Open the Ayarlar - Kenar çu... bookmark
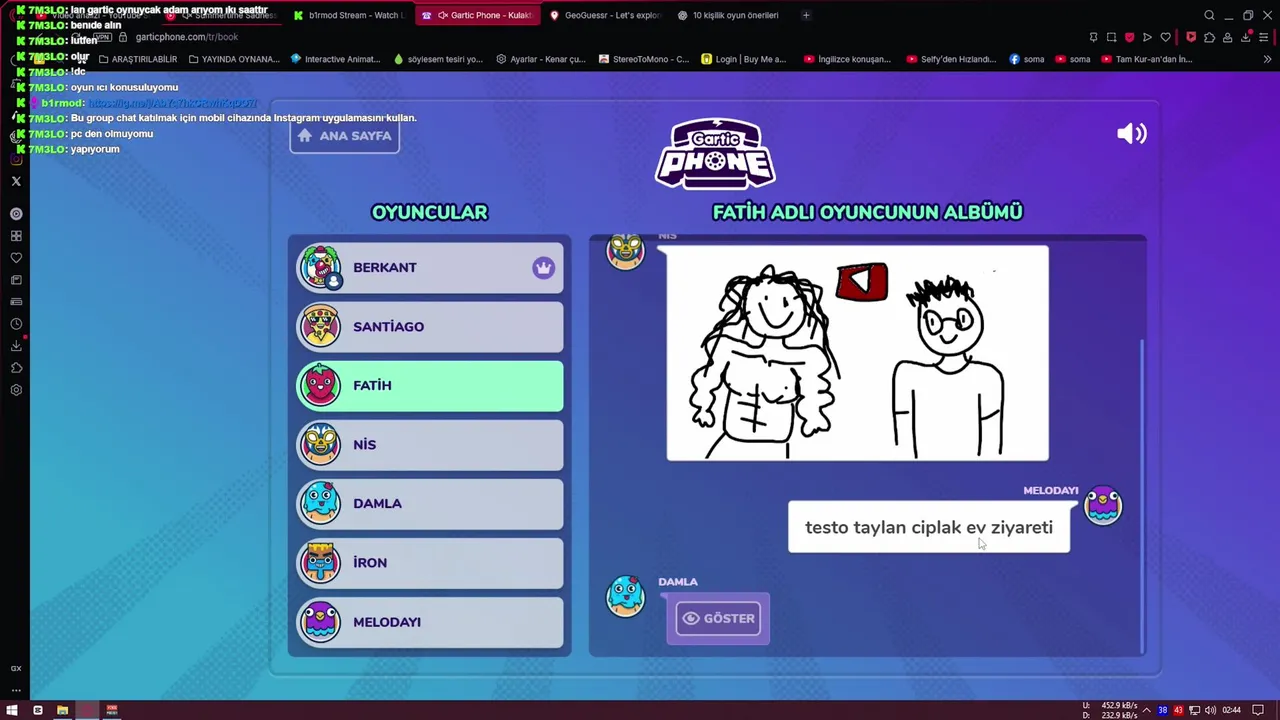 tap(541, 59)
